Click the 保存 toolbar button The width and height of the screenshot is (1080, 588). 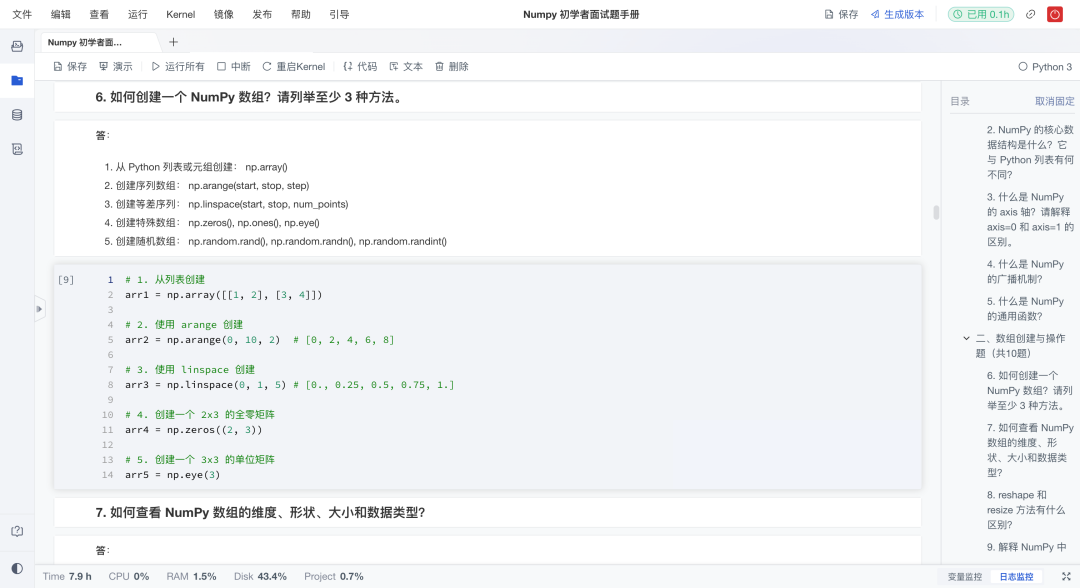click(x=70, y=66)
